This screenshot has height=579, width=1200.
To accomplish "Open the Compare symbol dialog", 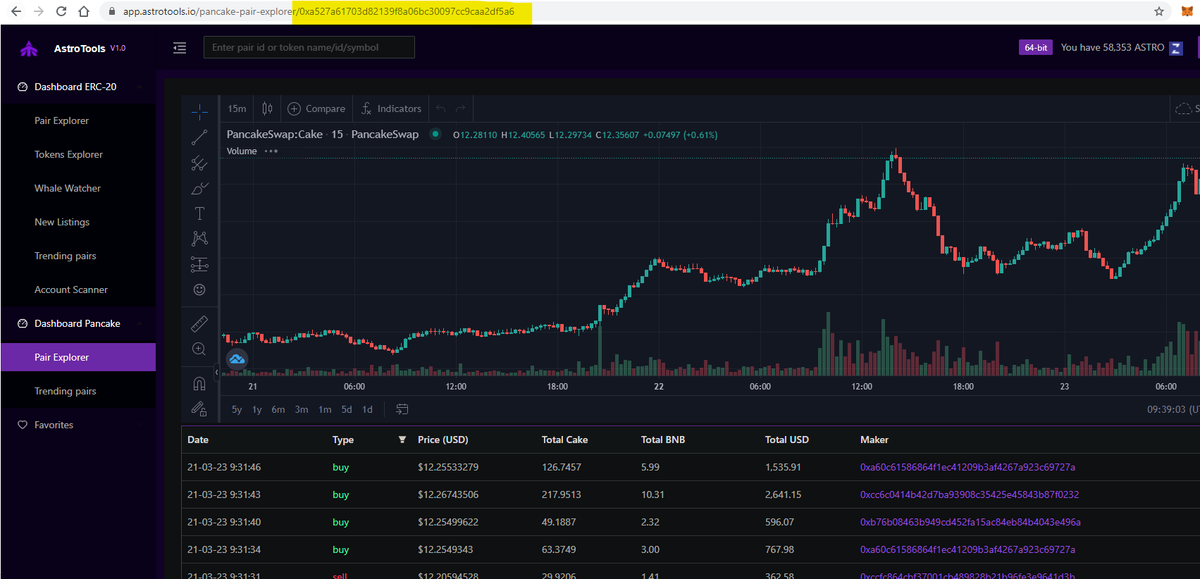I will pos(316,109).
